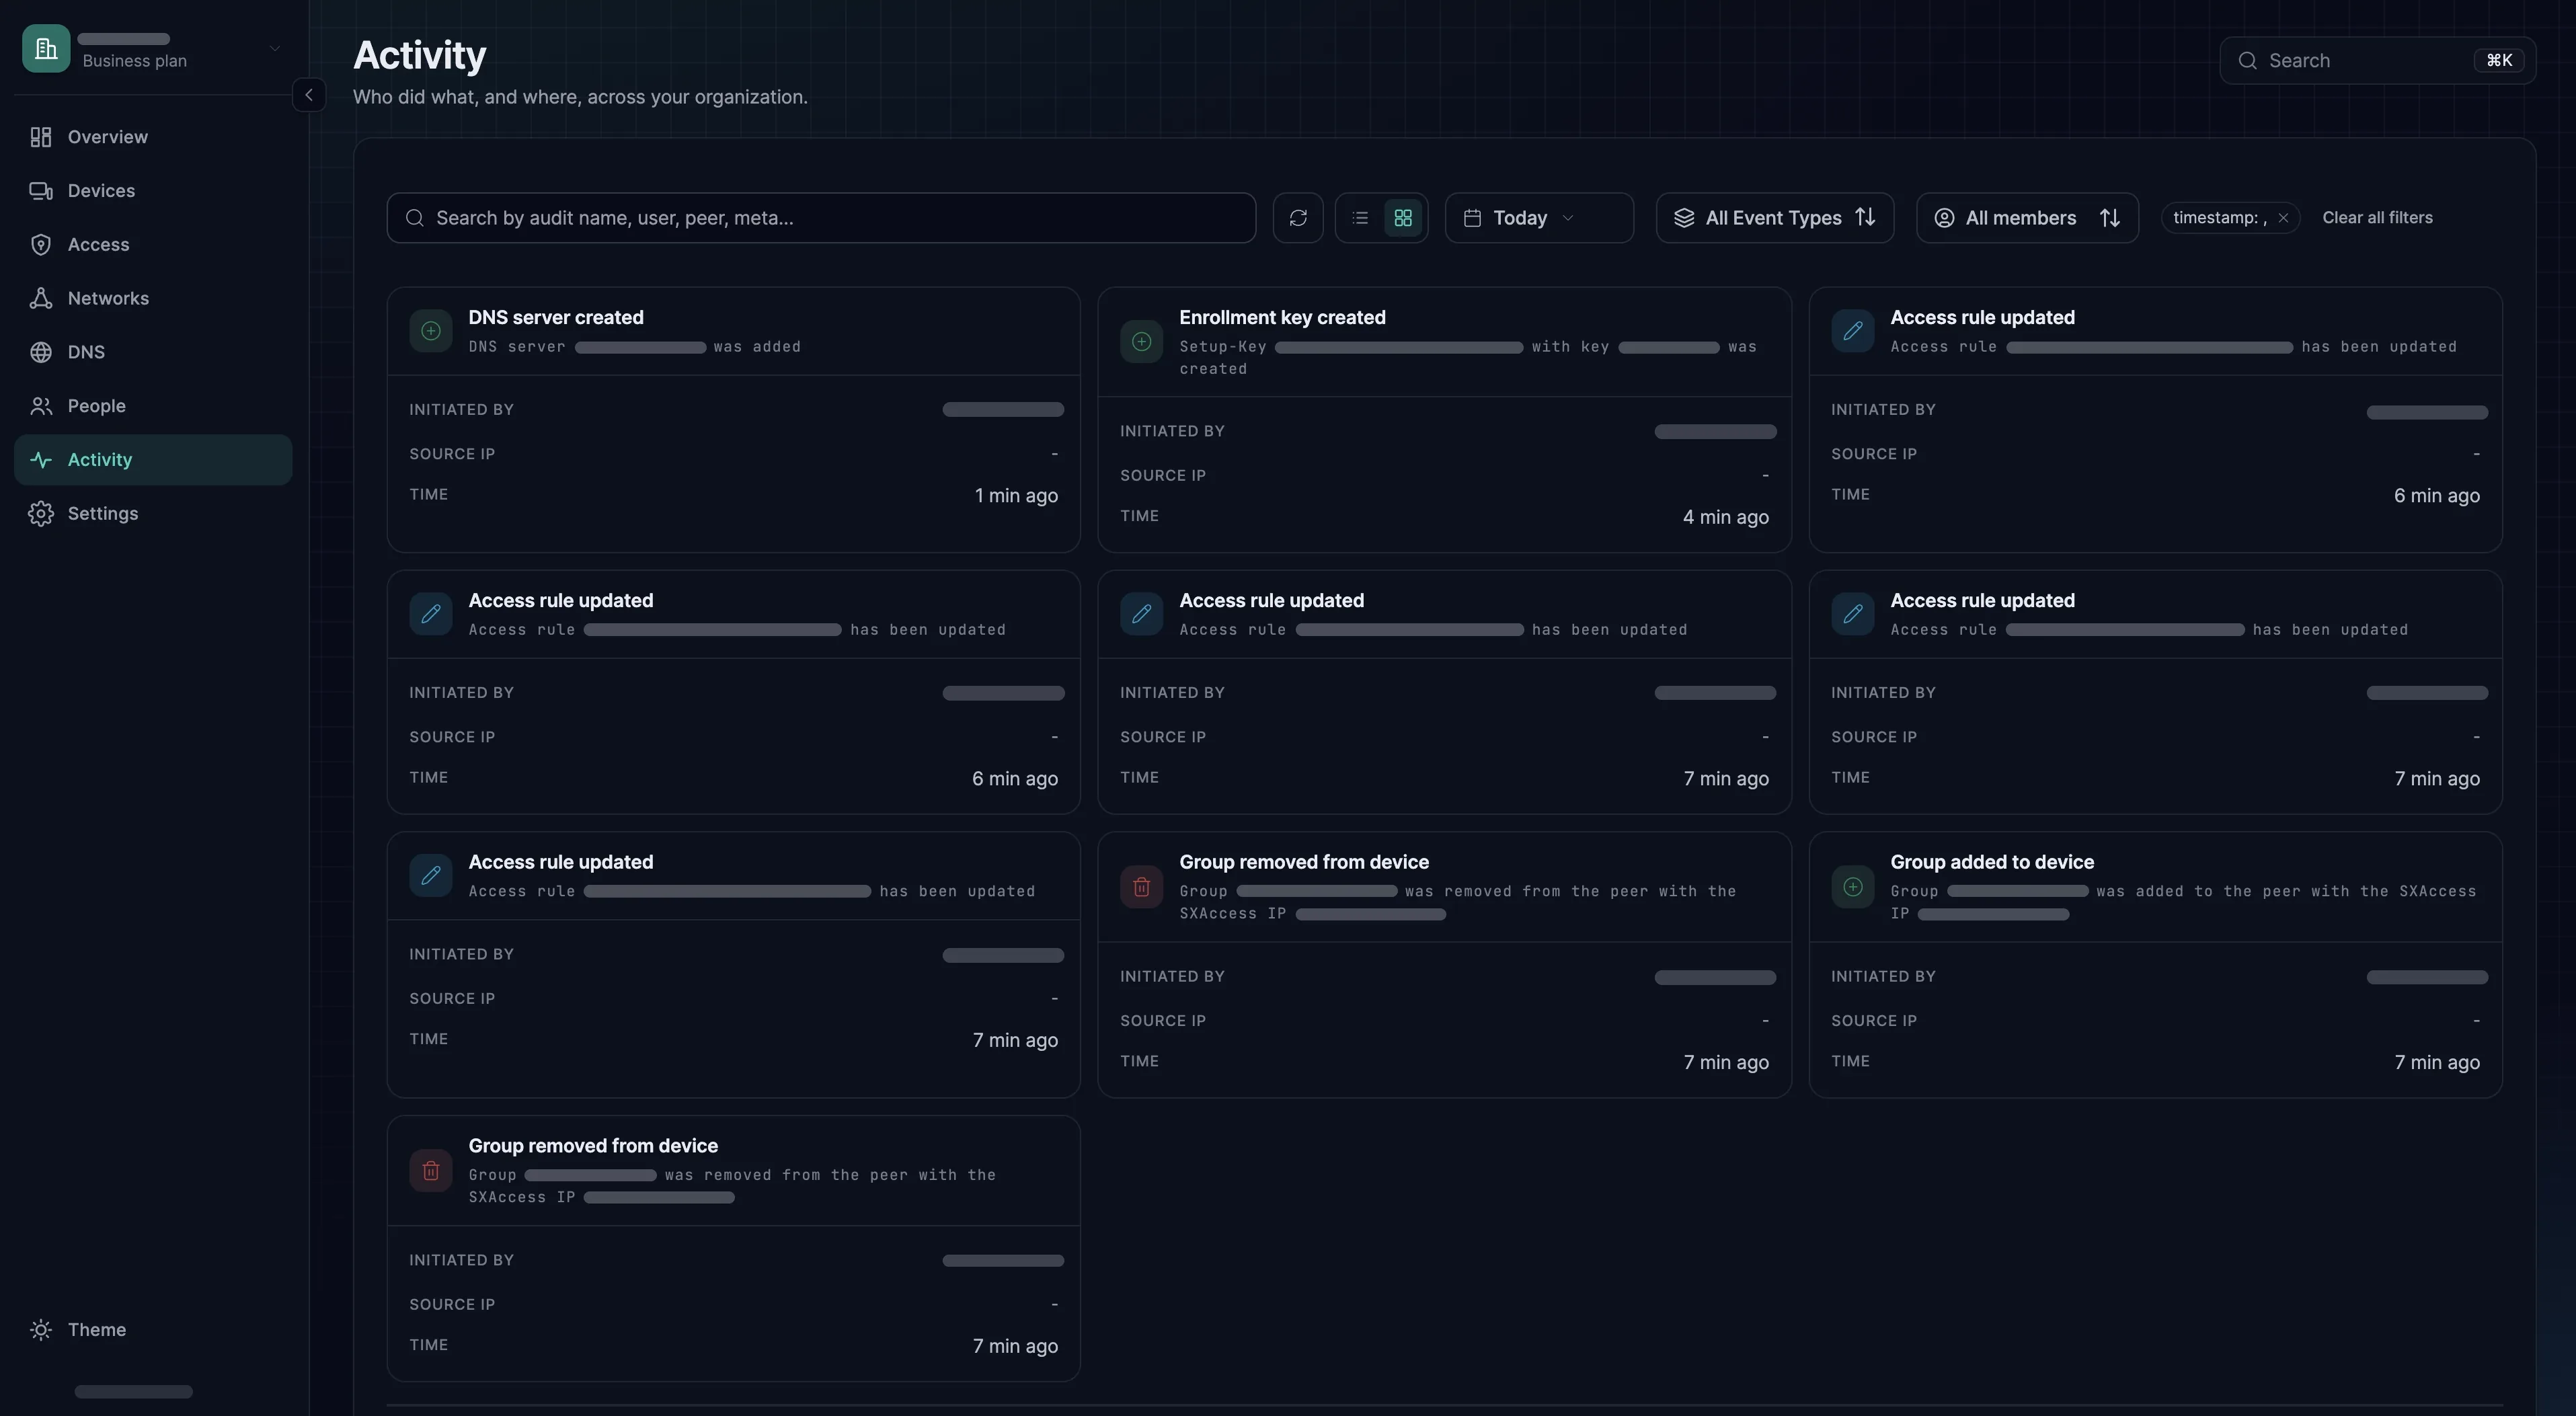Click the refresh icon next to the search field
Image resolution: width=2576 pixels, height=1416 pixels.
1298,218
